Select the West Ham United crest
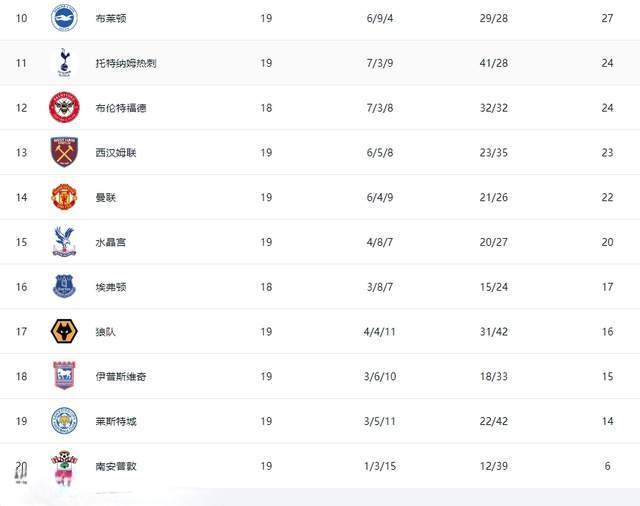The width and height of the screenshot is (640, 506). pyautogui.click(x=64, y=152)
